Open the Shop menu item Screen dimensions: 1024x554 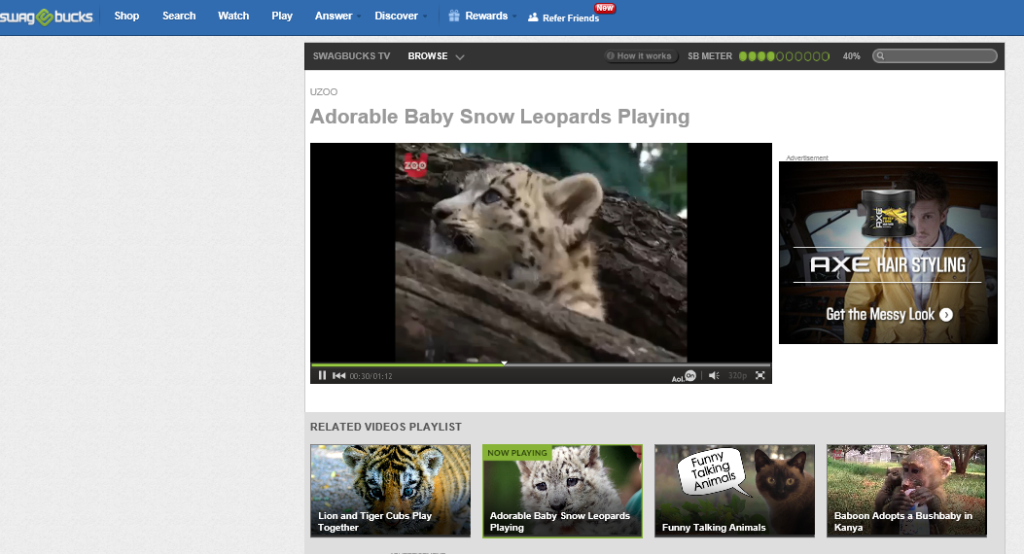click(127, 16)
